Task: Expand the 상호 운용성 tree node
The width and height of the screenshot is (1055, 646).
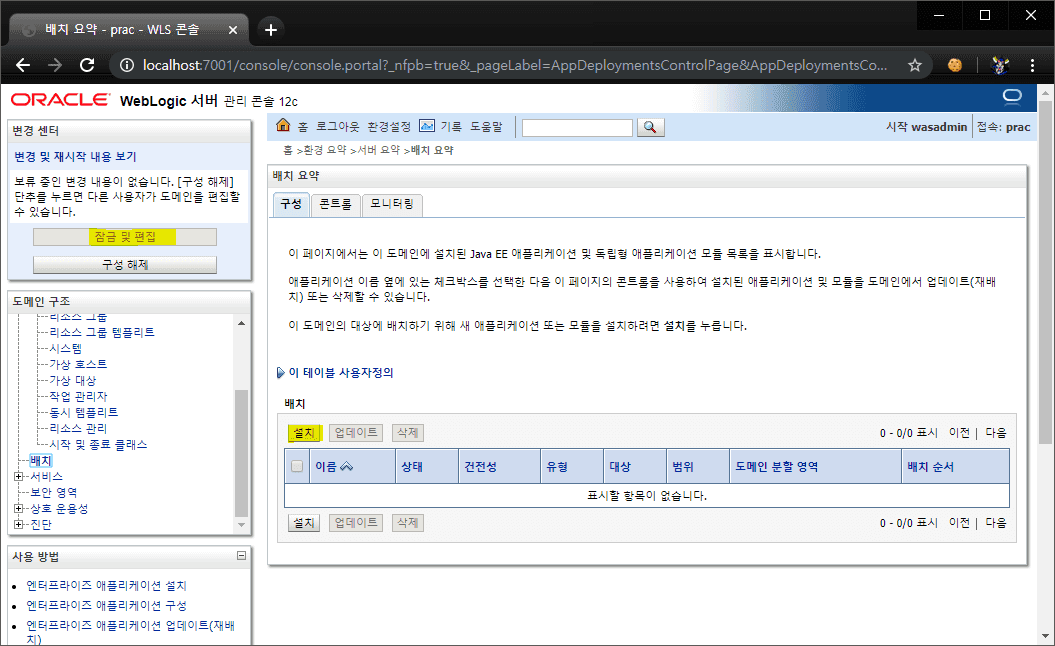Action: (x=19, y=509)
